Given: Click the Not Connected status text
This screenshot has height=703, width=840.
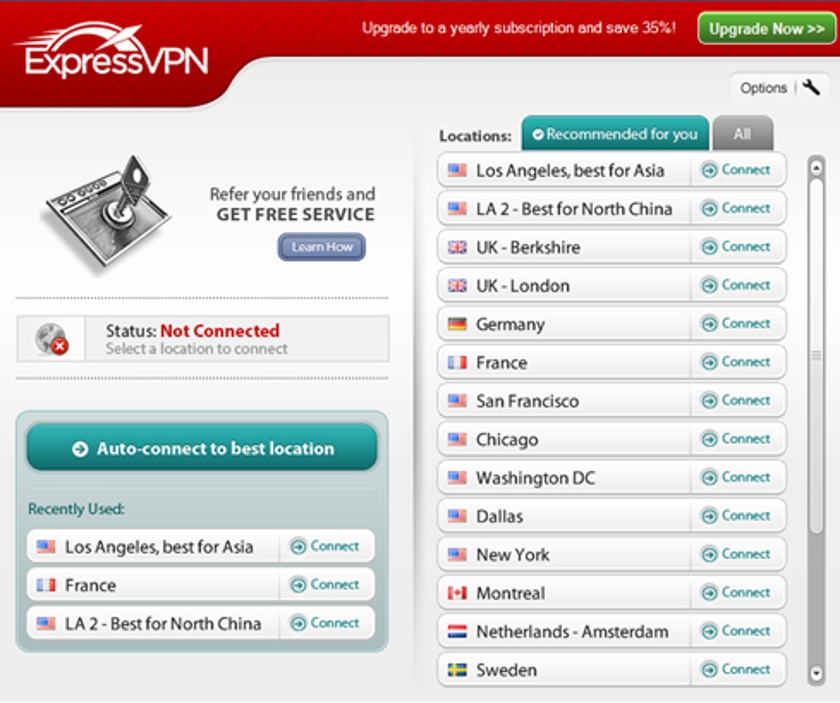Looking at the screenshot, I should (220, 331).
